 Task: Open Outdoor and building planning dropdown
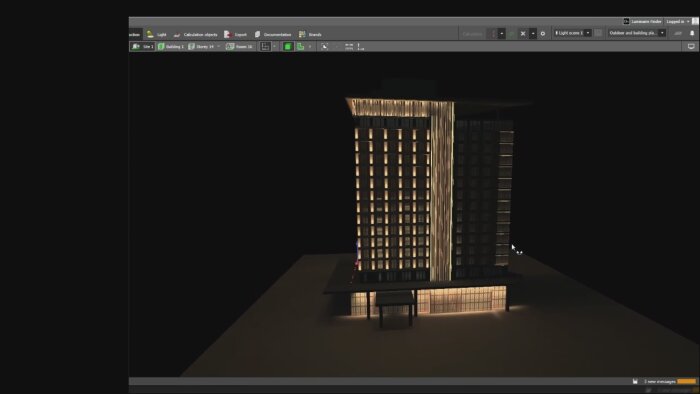click(637, 33)
